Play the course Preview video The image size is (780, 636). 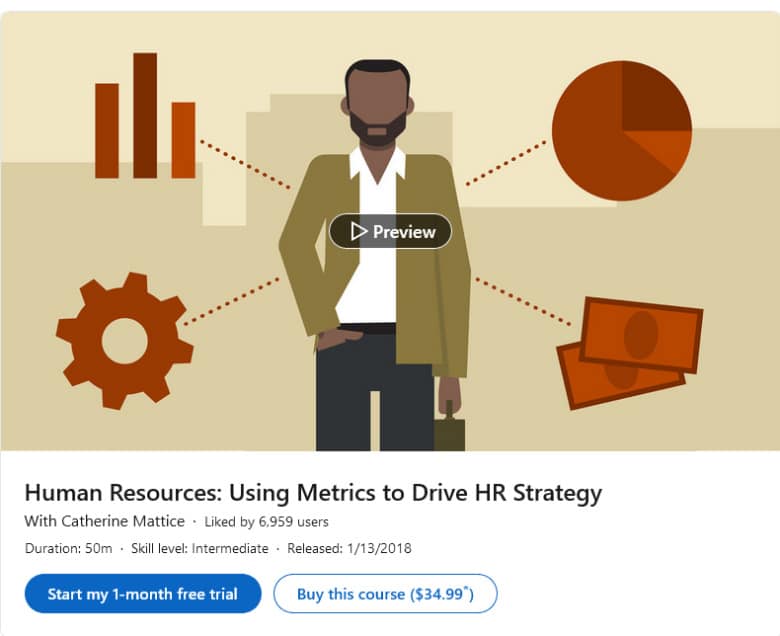point(390,231)
